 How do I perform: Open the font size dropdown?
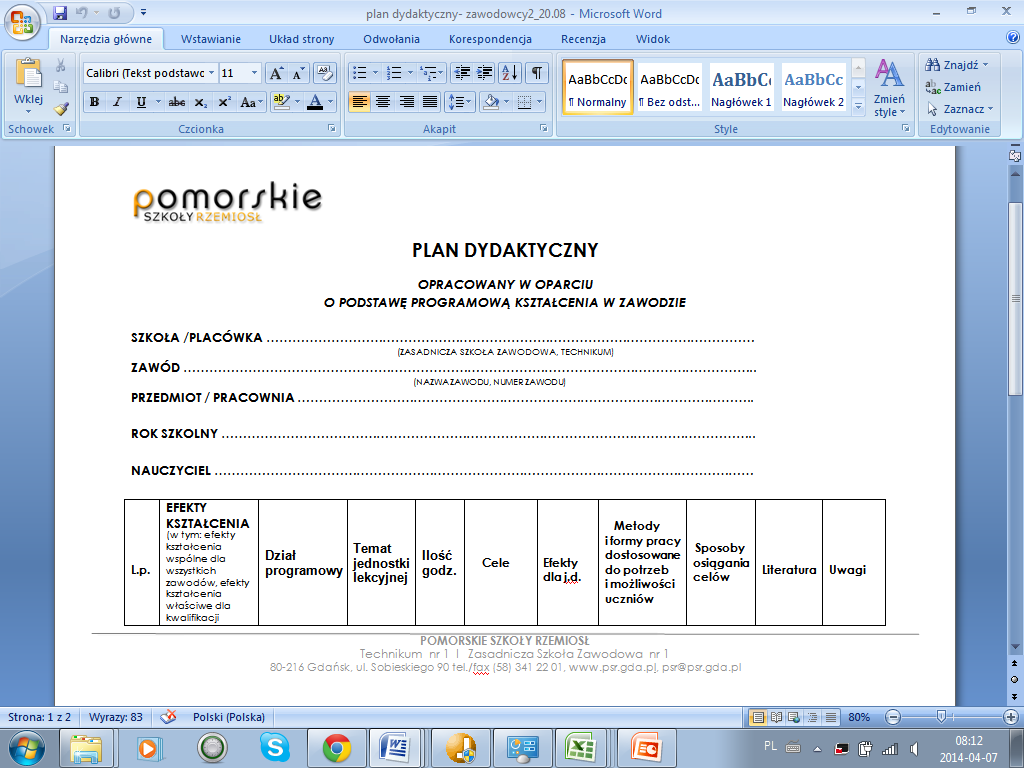[x=254, y=73]
